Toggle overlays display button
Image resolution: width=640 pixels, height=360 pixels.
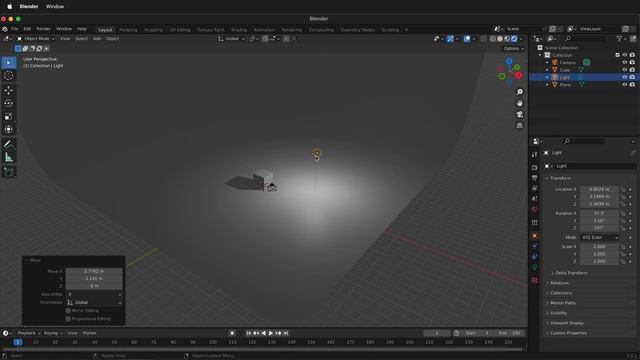(467, 39)
